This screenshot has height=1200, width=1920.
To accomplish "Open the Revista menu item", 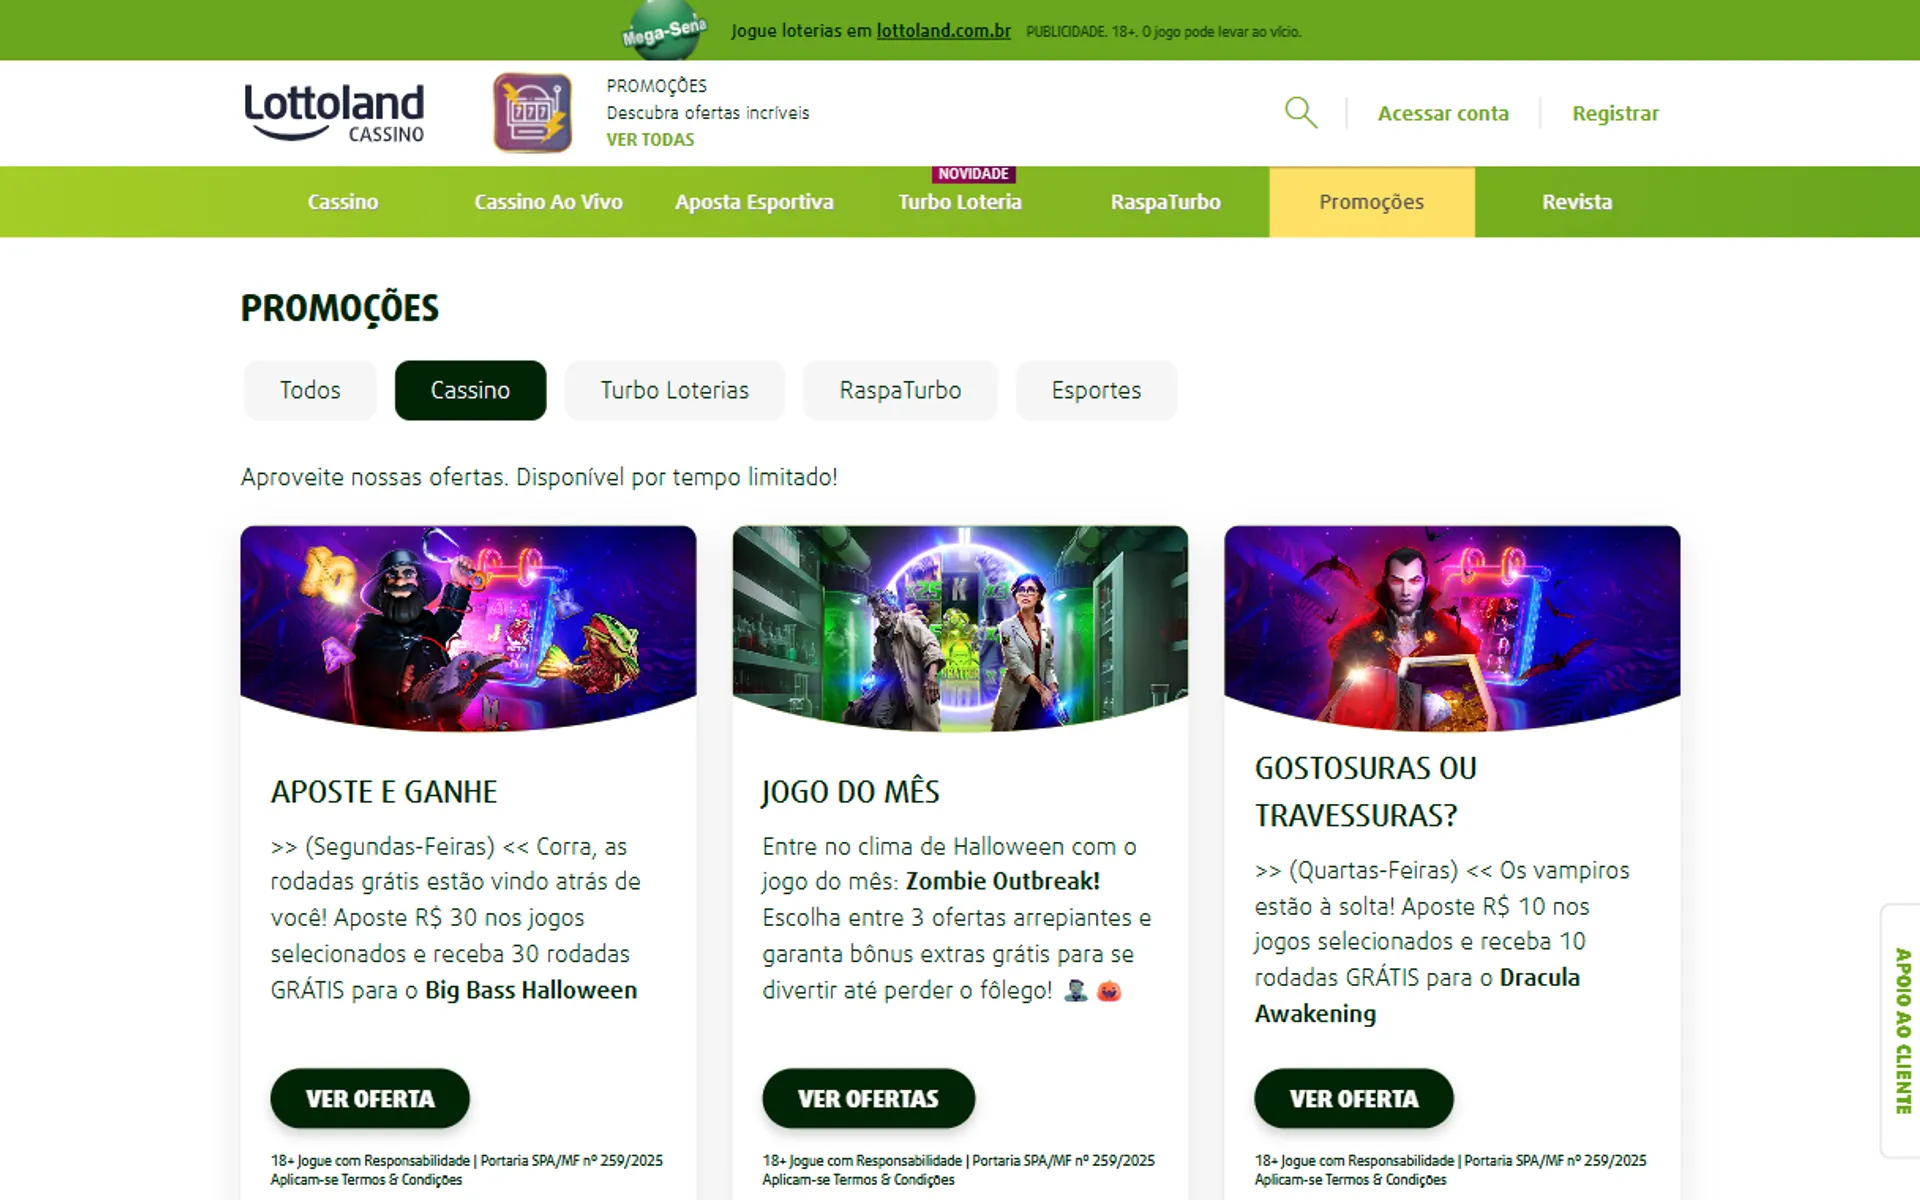I will coord(1577,202).
